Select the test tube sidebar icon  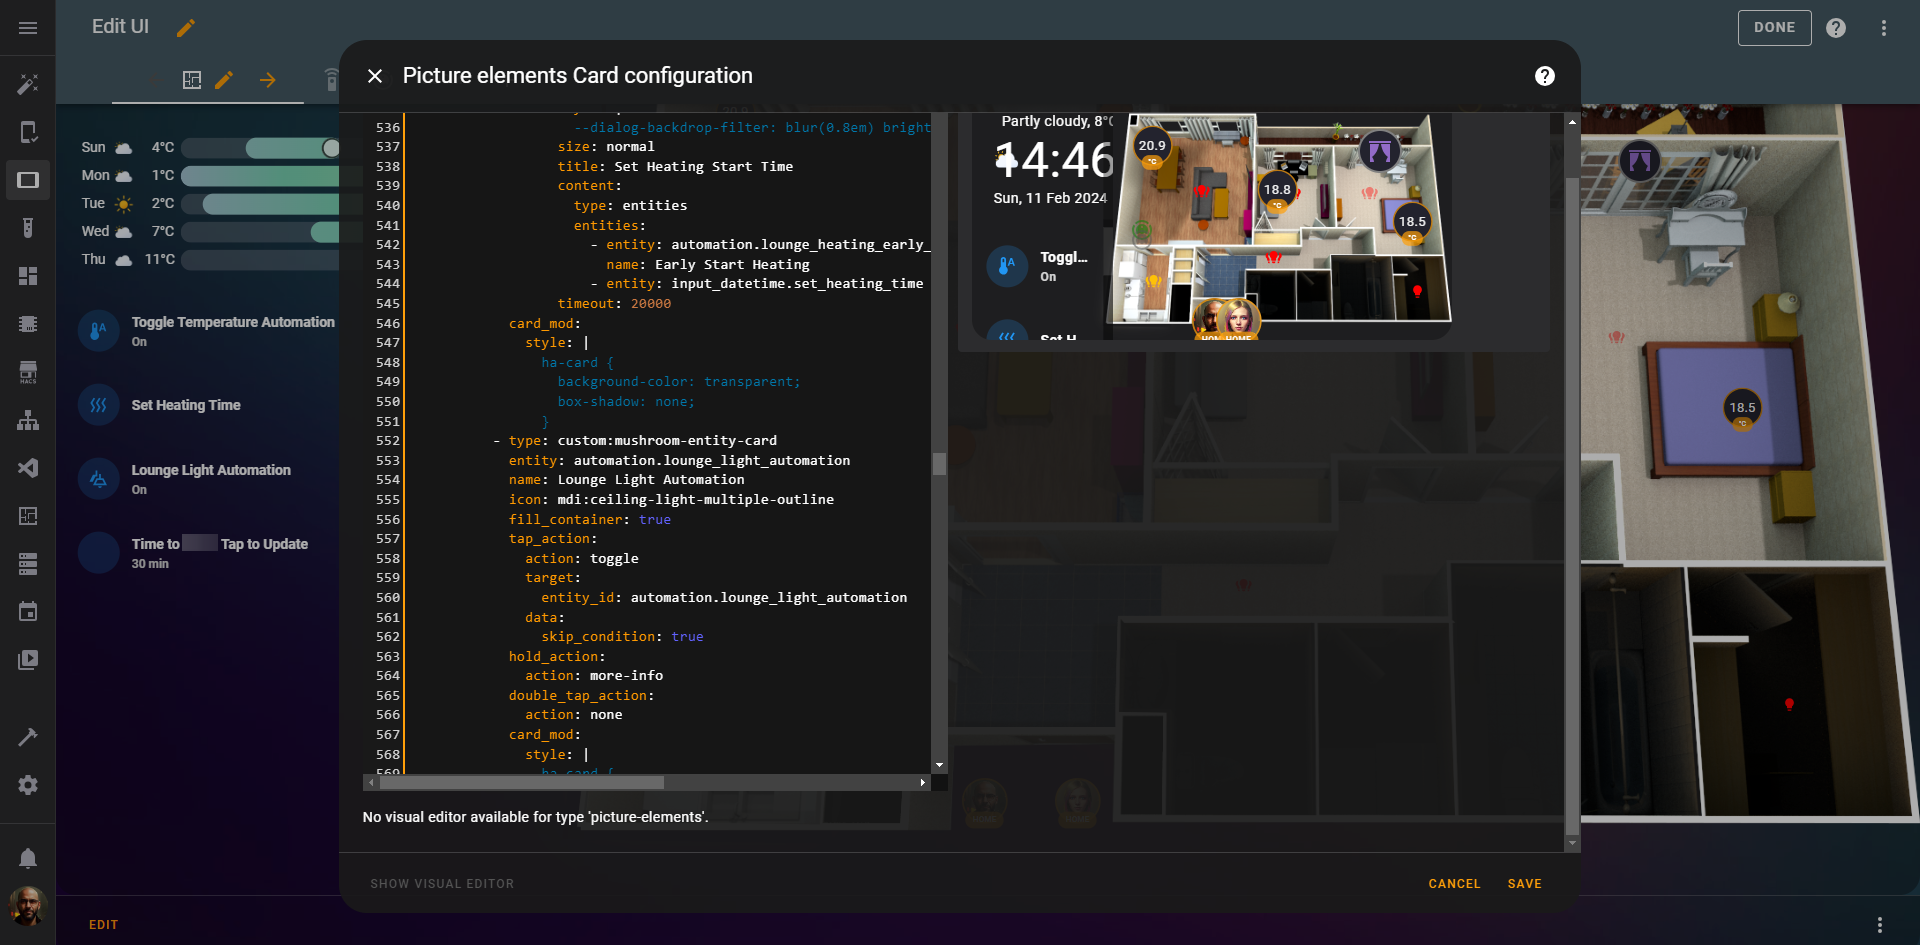[x=28, y=227]
